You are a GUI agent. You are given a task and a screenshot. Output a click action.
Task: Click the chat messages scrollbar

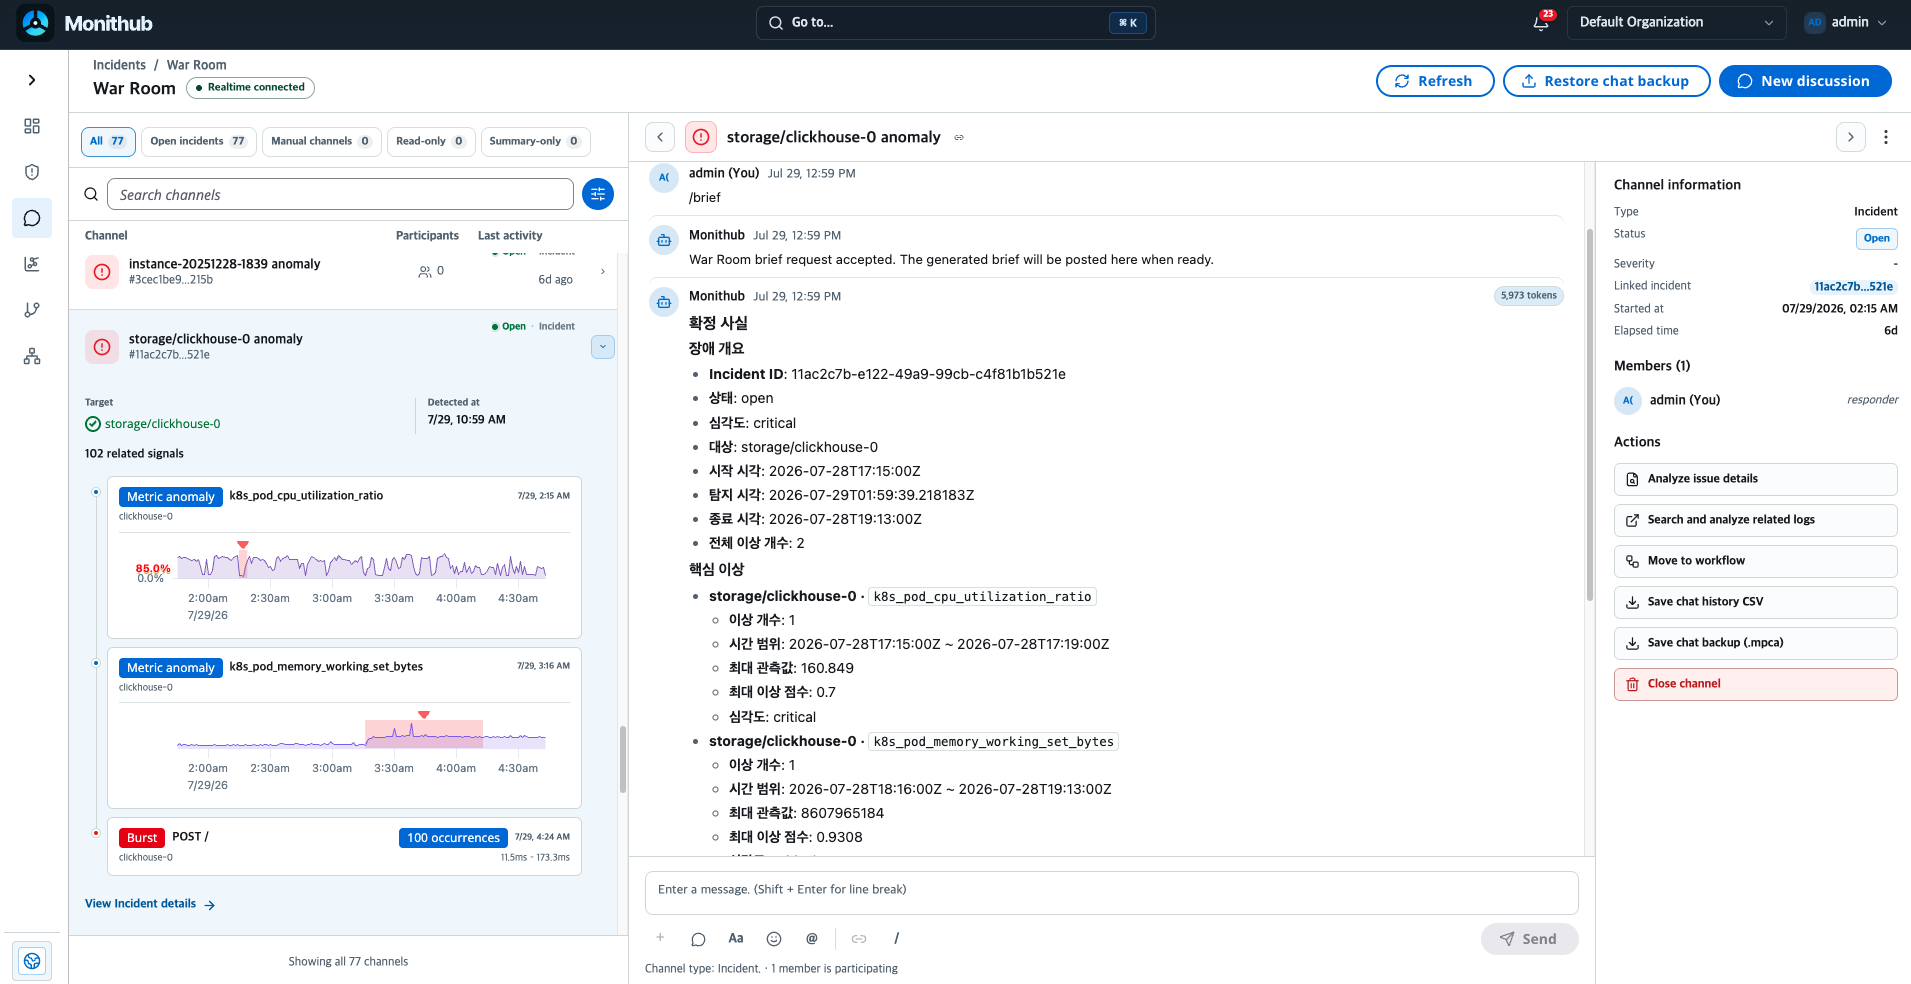tap(1589, 415)
